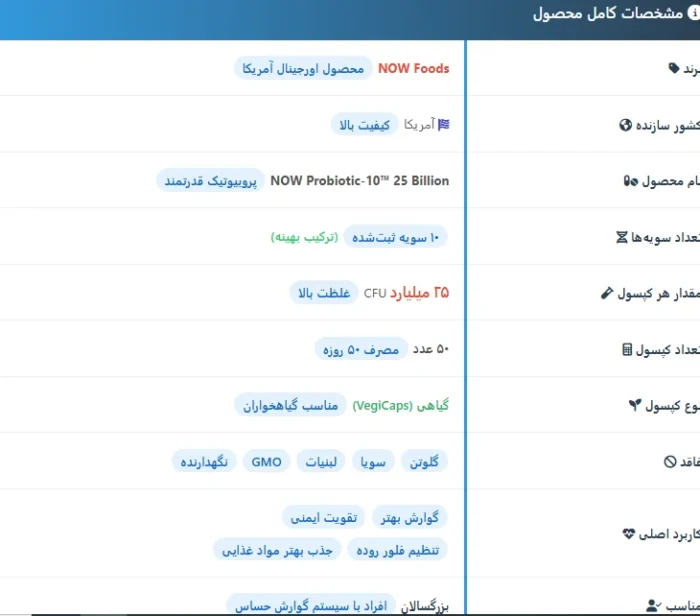The image size is (700, 616).
Task: Click the NOW Foods brand name
Action: (x=413, y=68)
